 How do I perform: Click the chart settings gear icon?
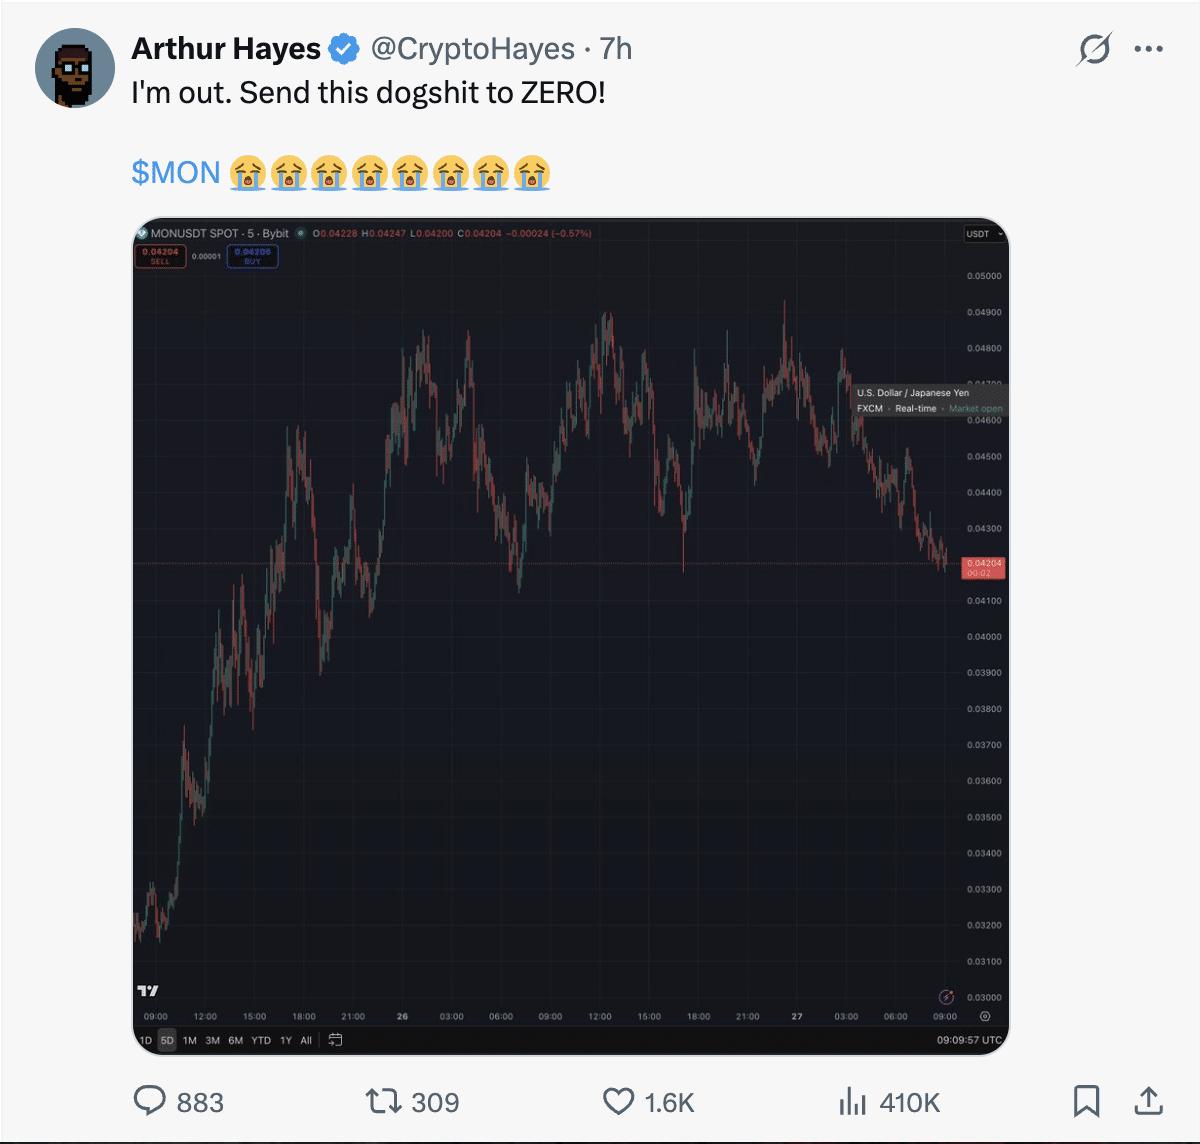985,1016
